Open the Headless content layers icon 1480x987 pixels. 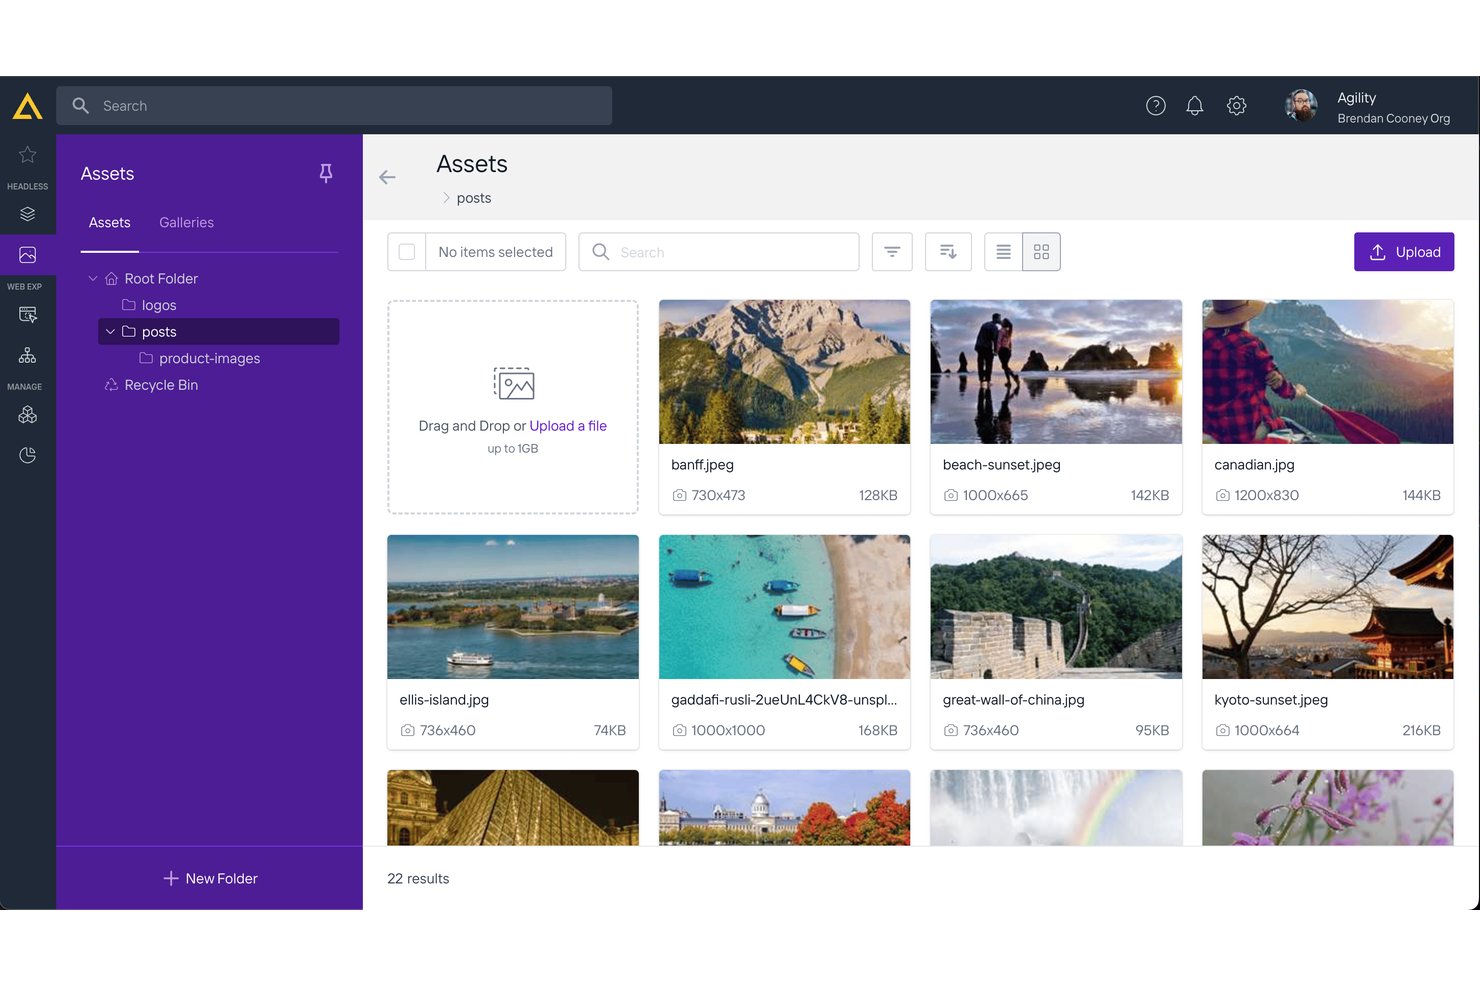pos(28,214)
